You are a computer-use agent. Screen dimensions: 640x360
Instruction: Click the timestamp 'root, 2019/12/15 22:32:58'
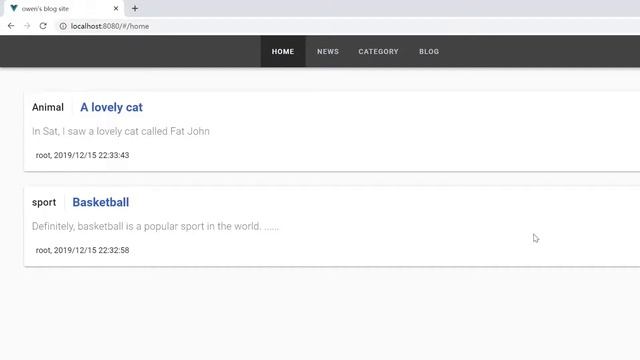tap(82, 250)
